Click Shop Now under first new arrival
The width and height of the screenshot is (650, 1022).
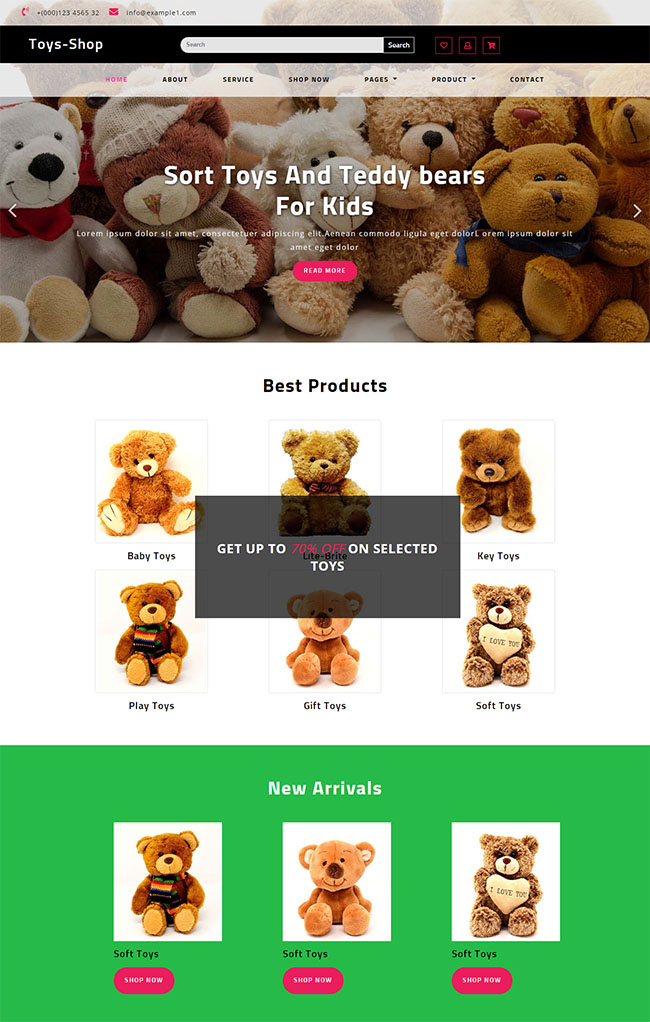pyautogui.click(x=143, y=980)
